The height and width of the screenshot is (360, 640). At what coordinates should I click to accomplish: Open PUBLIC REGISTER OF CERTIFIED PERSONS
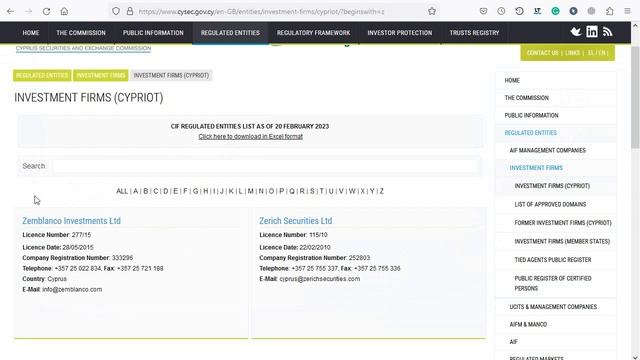[553, 283]
